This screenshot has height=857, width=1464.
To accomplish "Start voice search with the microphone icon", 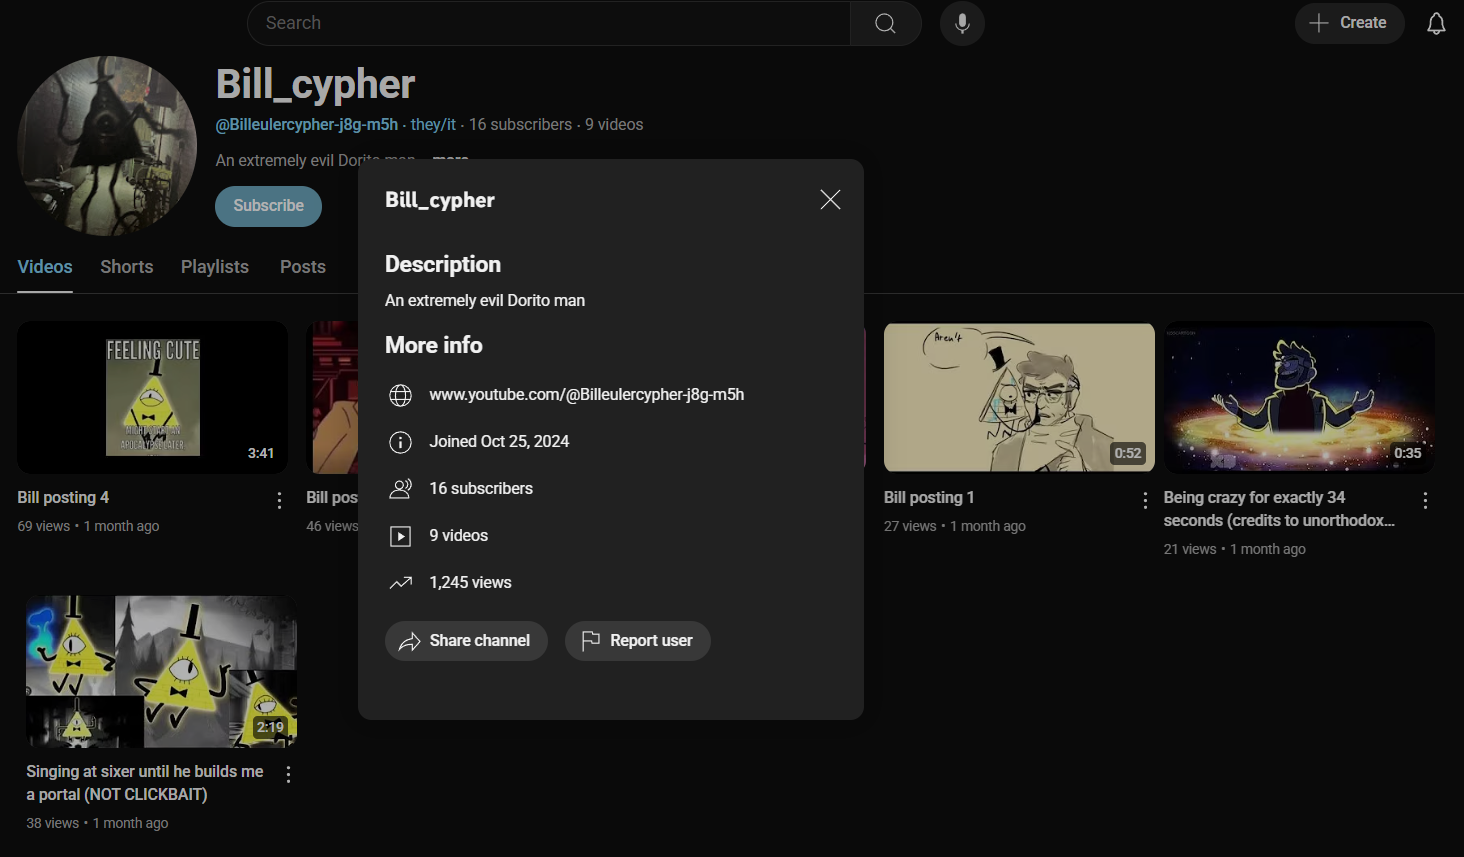I will [x=962, y=23].
